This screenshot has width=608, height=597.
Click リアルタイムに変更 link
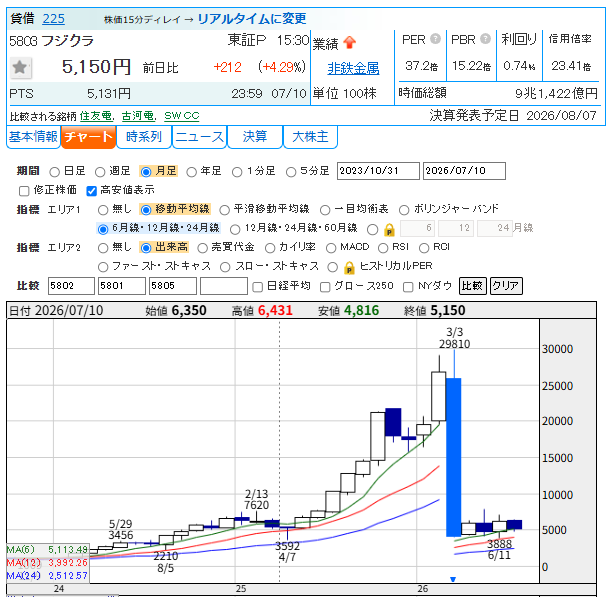pyautogui.click(x=252, y=19)
